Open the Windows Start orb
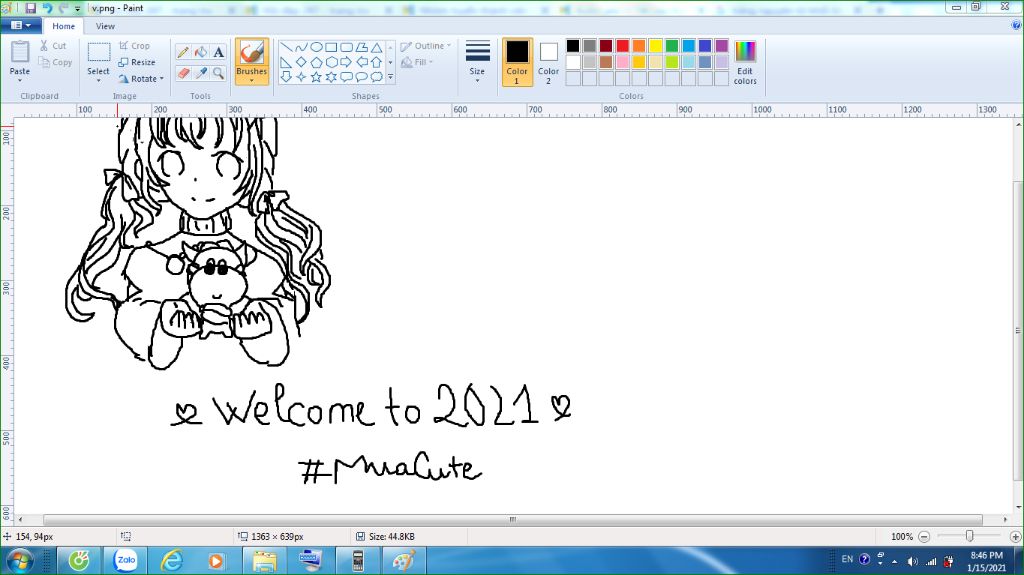 20,561
